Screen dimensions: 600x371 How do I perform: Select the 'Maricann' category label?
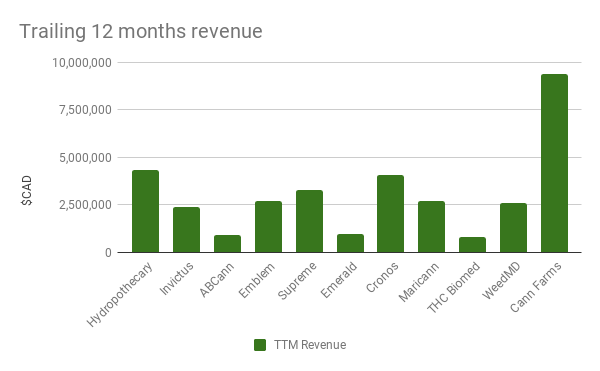[419, 282]
